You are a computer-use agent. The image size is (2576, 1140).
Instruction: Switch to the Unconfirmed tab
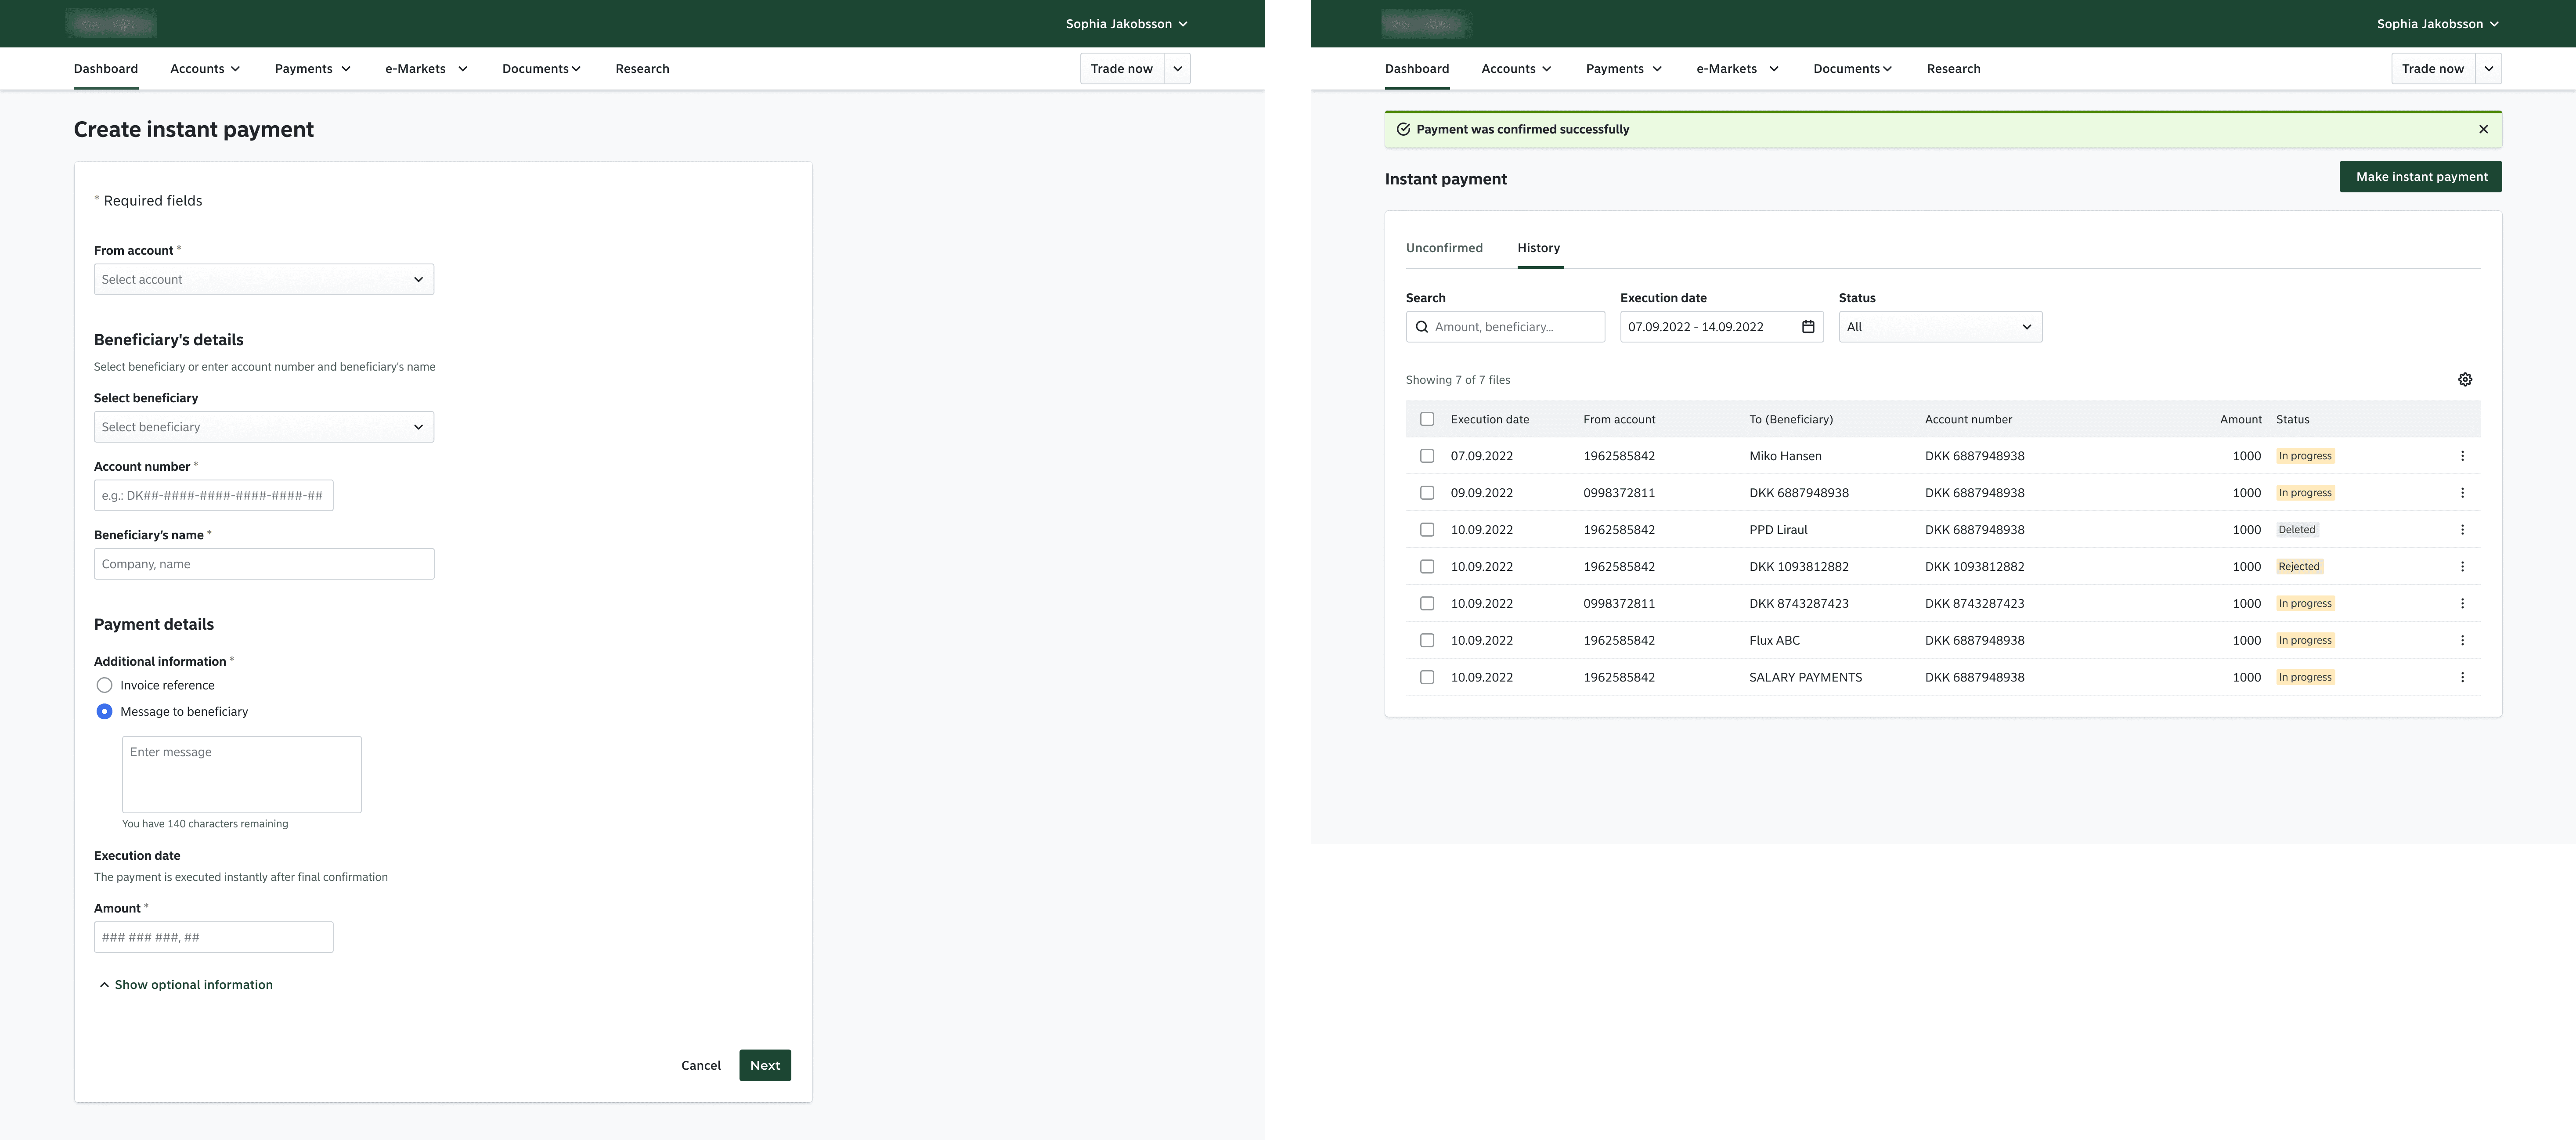1444,248
